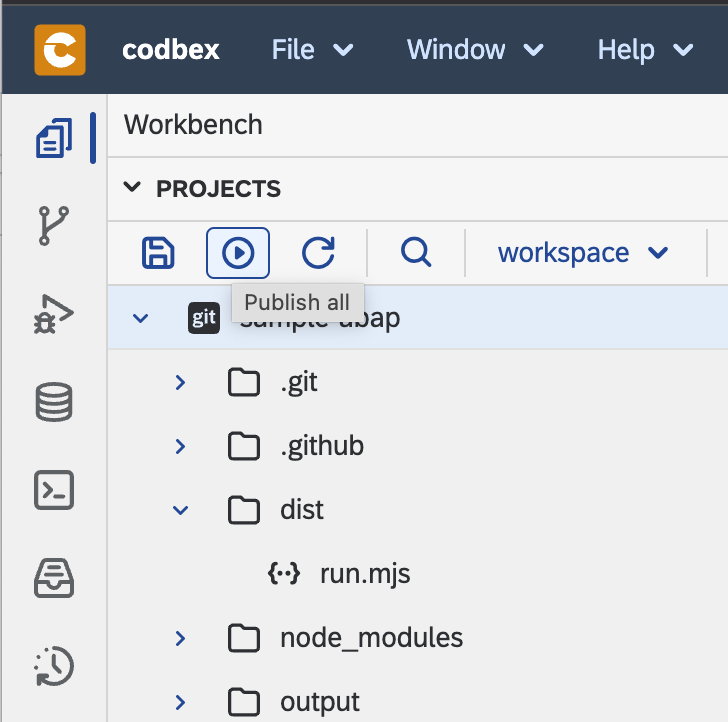Image resolution: width=728 pixels, height=722 pixels.
Task: Click the .git folder icon
Action: pyautogui.click(x=244, y=382)
